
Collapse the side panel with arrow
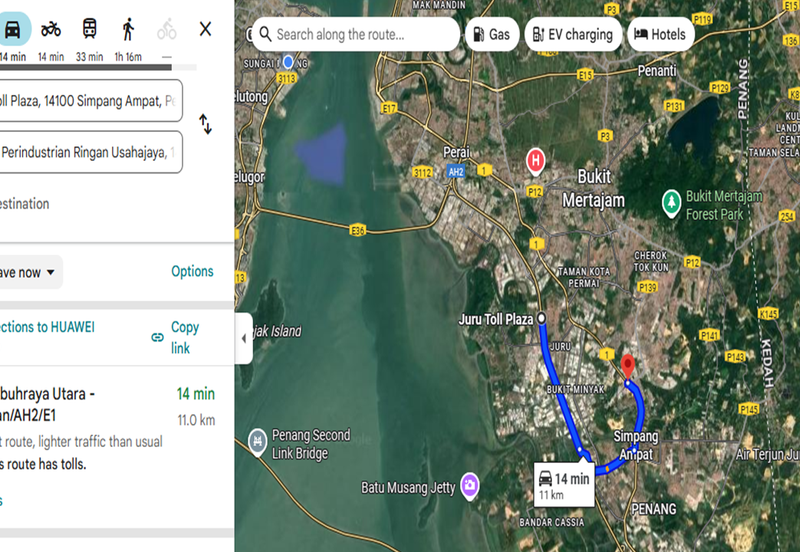coord(244,339)
